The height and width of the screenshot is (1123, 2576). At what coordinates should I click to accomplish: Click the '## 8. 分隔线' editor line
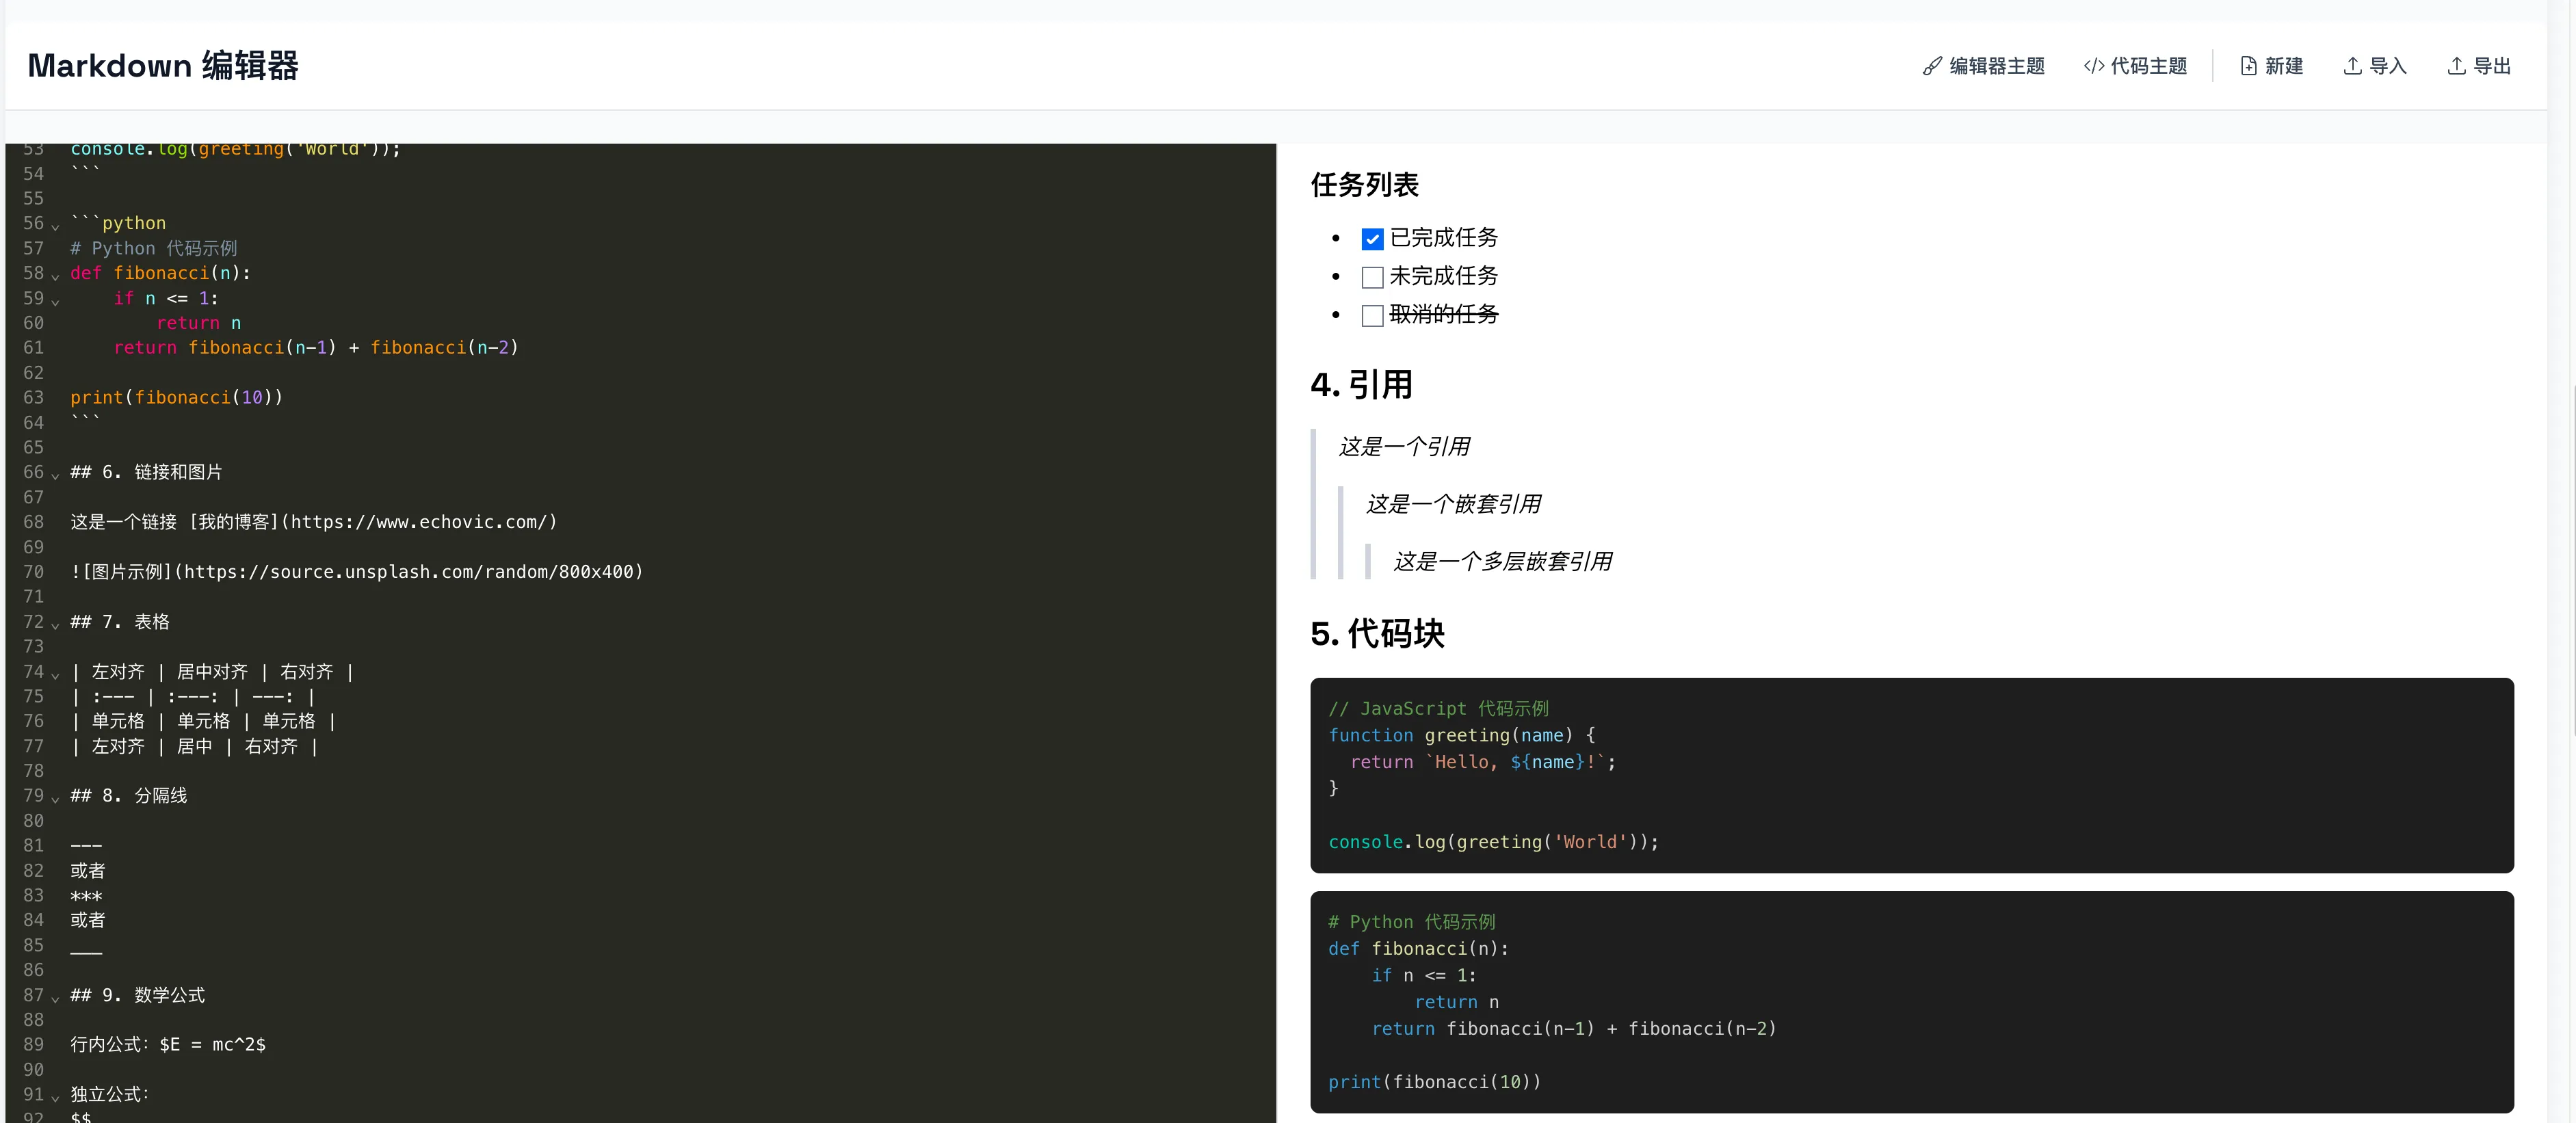129,796
